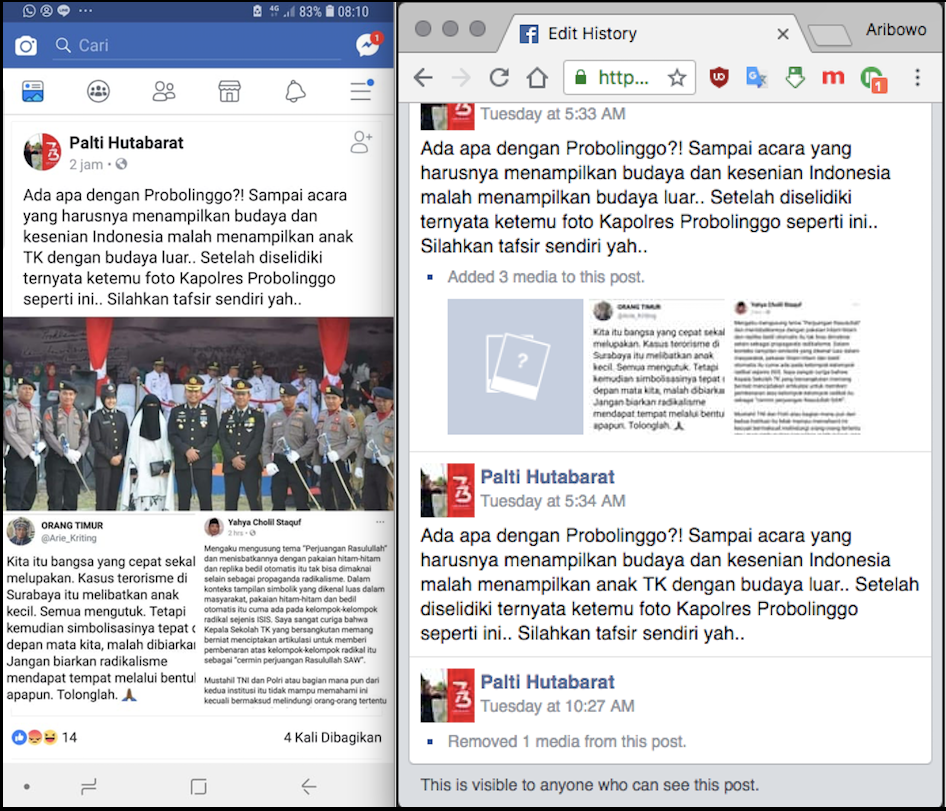Bookmark this page with star icon

(677, 77)
